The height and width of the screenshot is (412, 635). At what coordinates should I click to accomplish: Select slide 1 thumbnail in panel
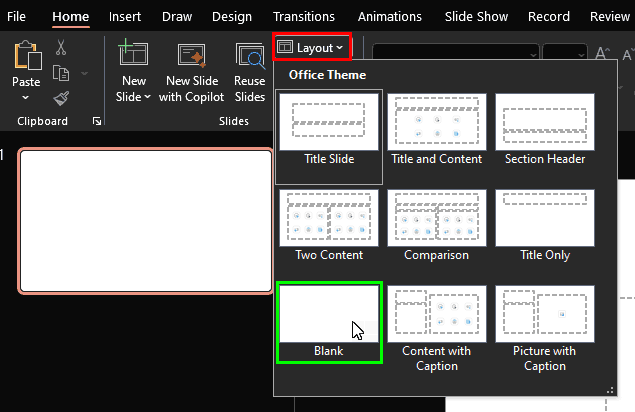coord(145,221)
